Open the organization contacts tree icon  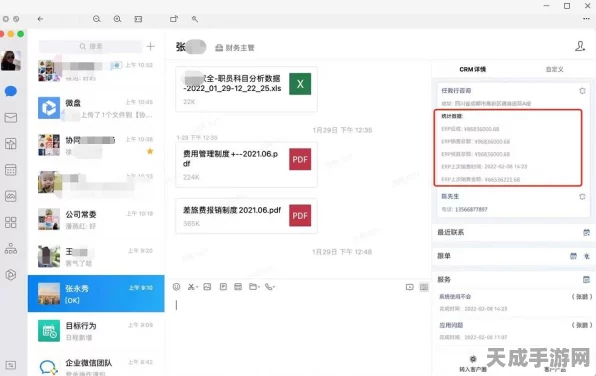pyautogui.click(x=11, y=248)
